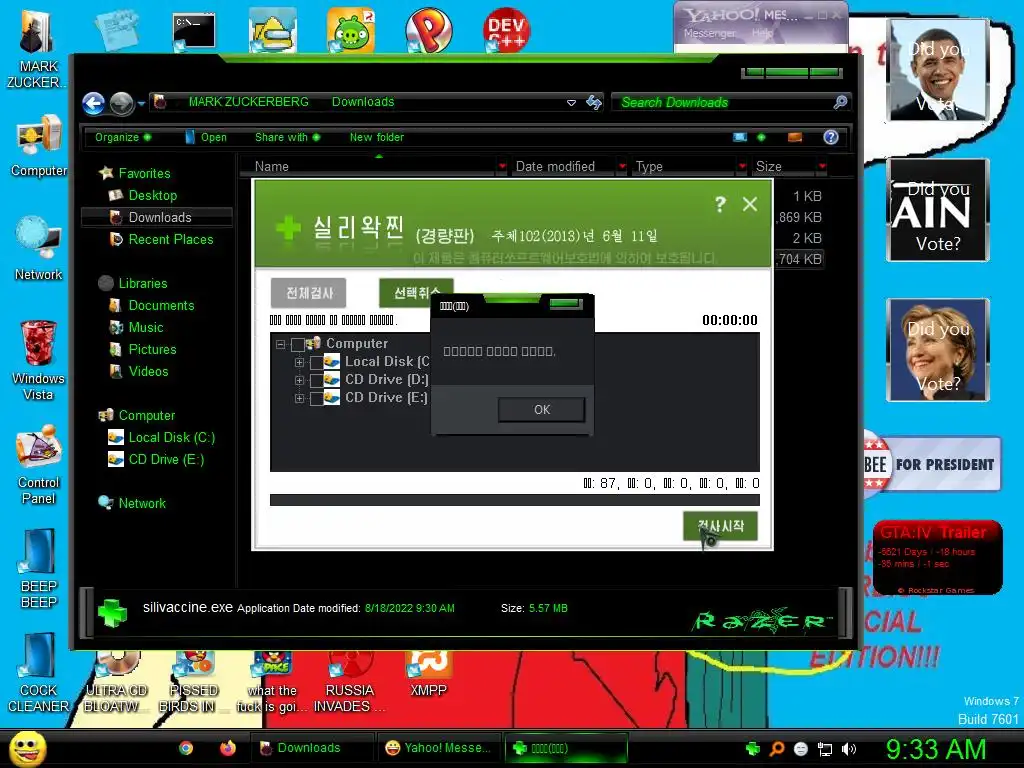Image resolution: width=1024 pixels, height=768 pixels.
Task: Click the Forward arrow in Explorer
Action: tap(121, 103)
